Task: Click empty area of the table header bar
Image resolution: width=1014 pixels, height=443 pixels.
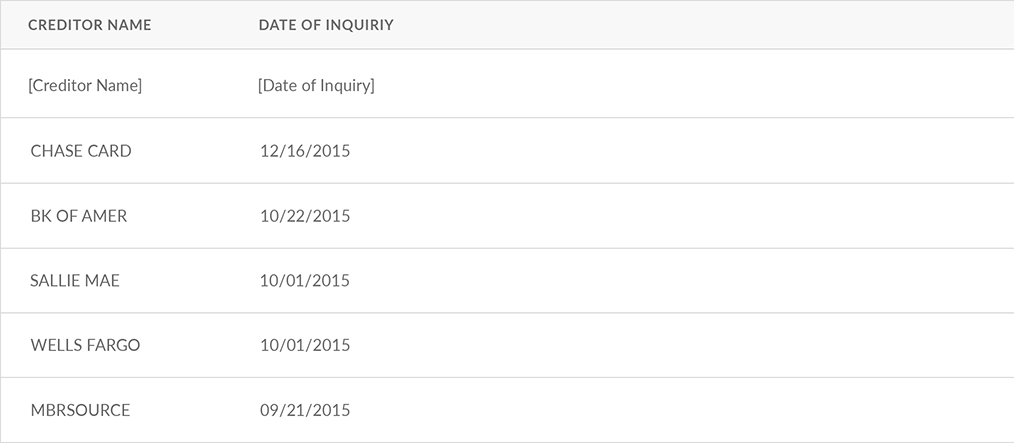Action: [x=700, y=25]
